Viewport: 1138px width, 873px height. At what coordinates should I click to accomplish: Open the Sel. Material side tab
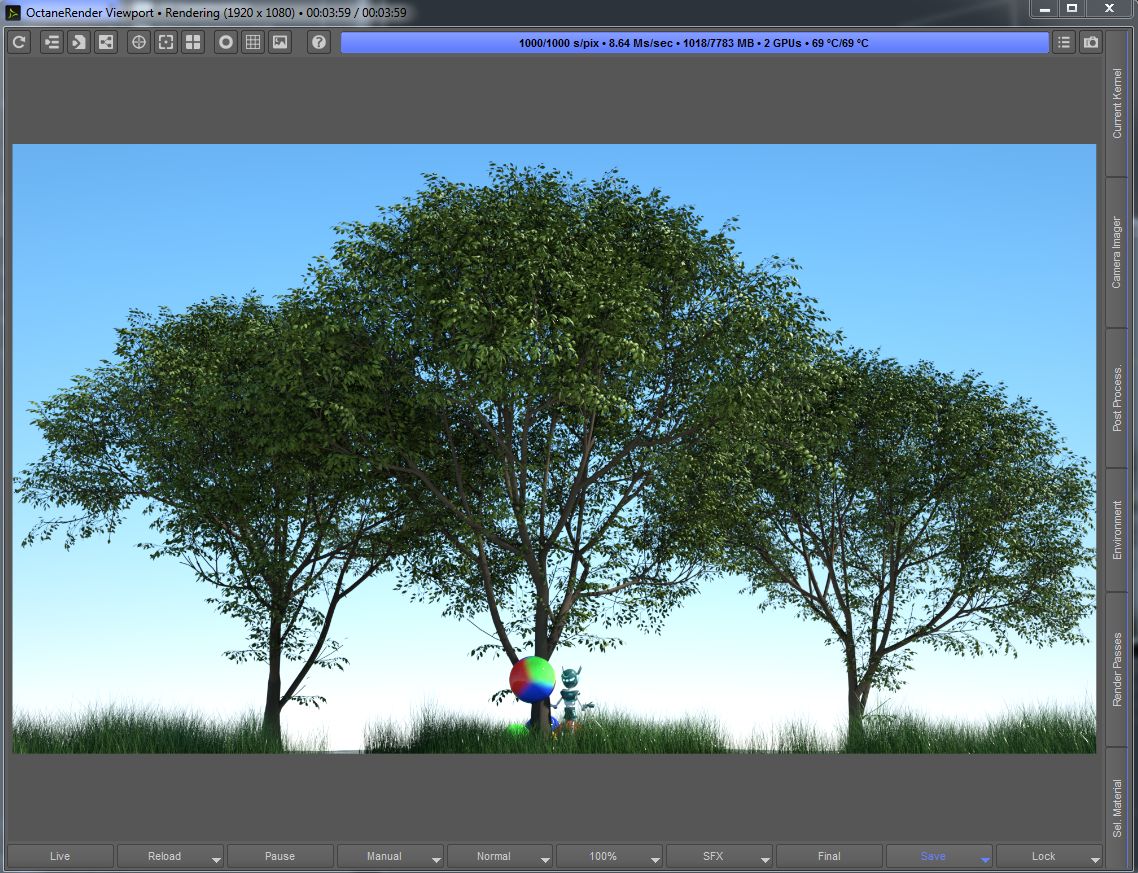pos(1117,808)
